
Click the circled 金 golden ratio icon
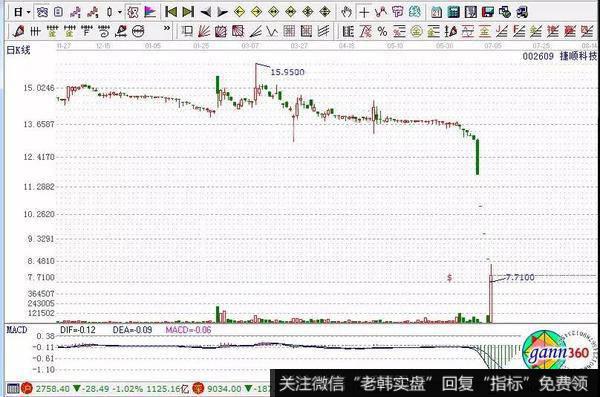click(x=416, y=31)
